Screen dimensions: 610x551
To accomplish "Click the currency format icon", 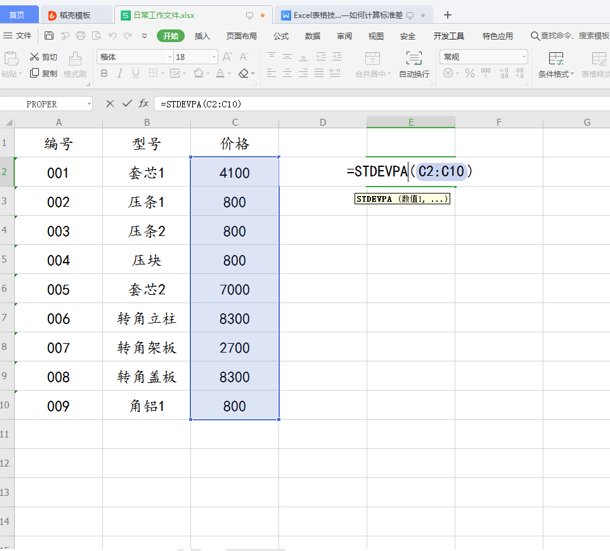I will 448,73.
